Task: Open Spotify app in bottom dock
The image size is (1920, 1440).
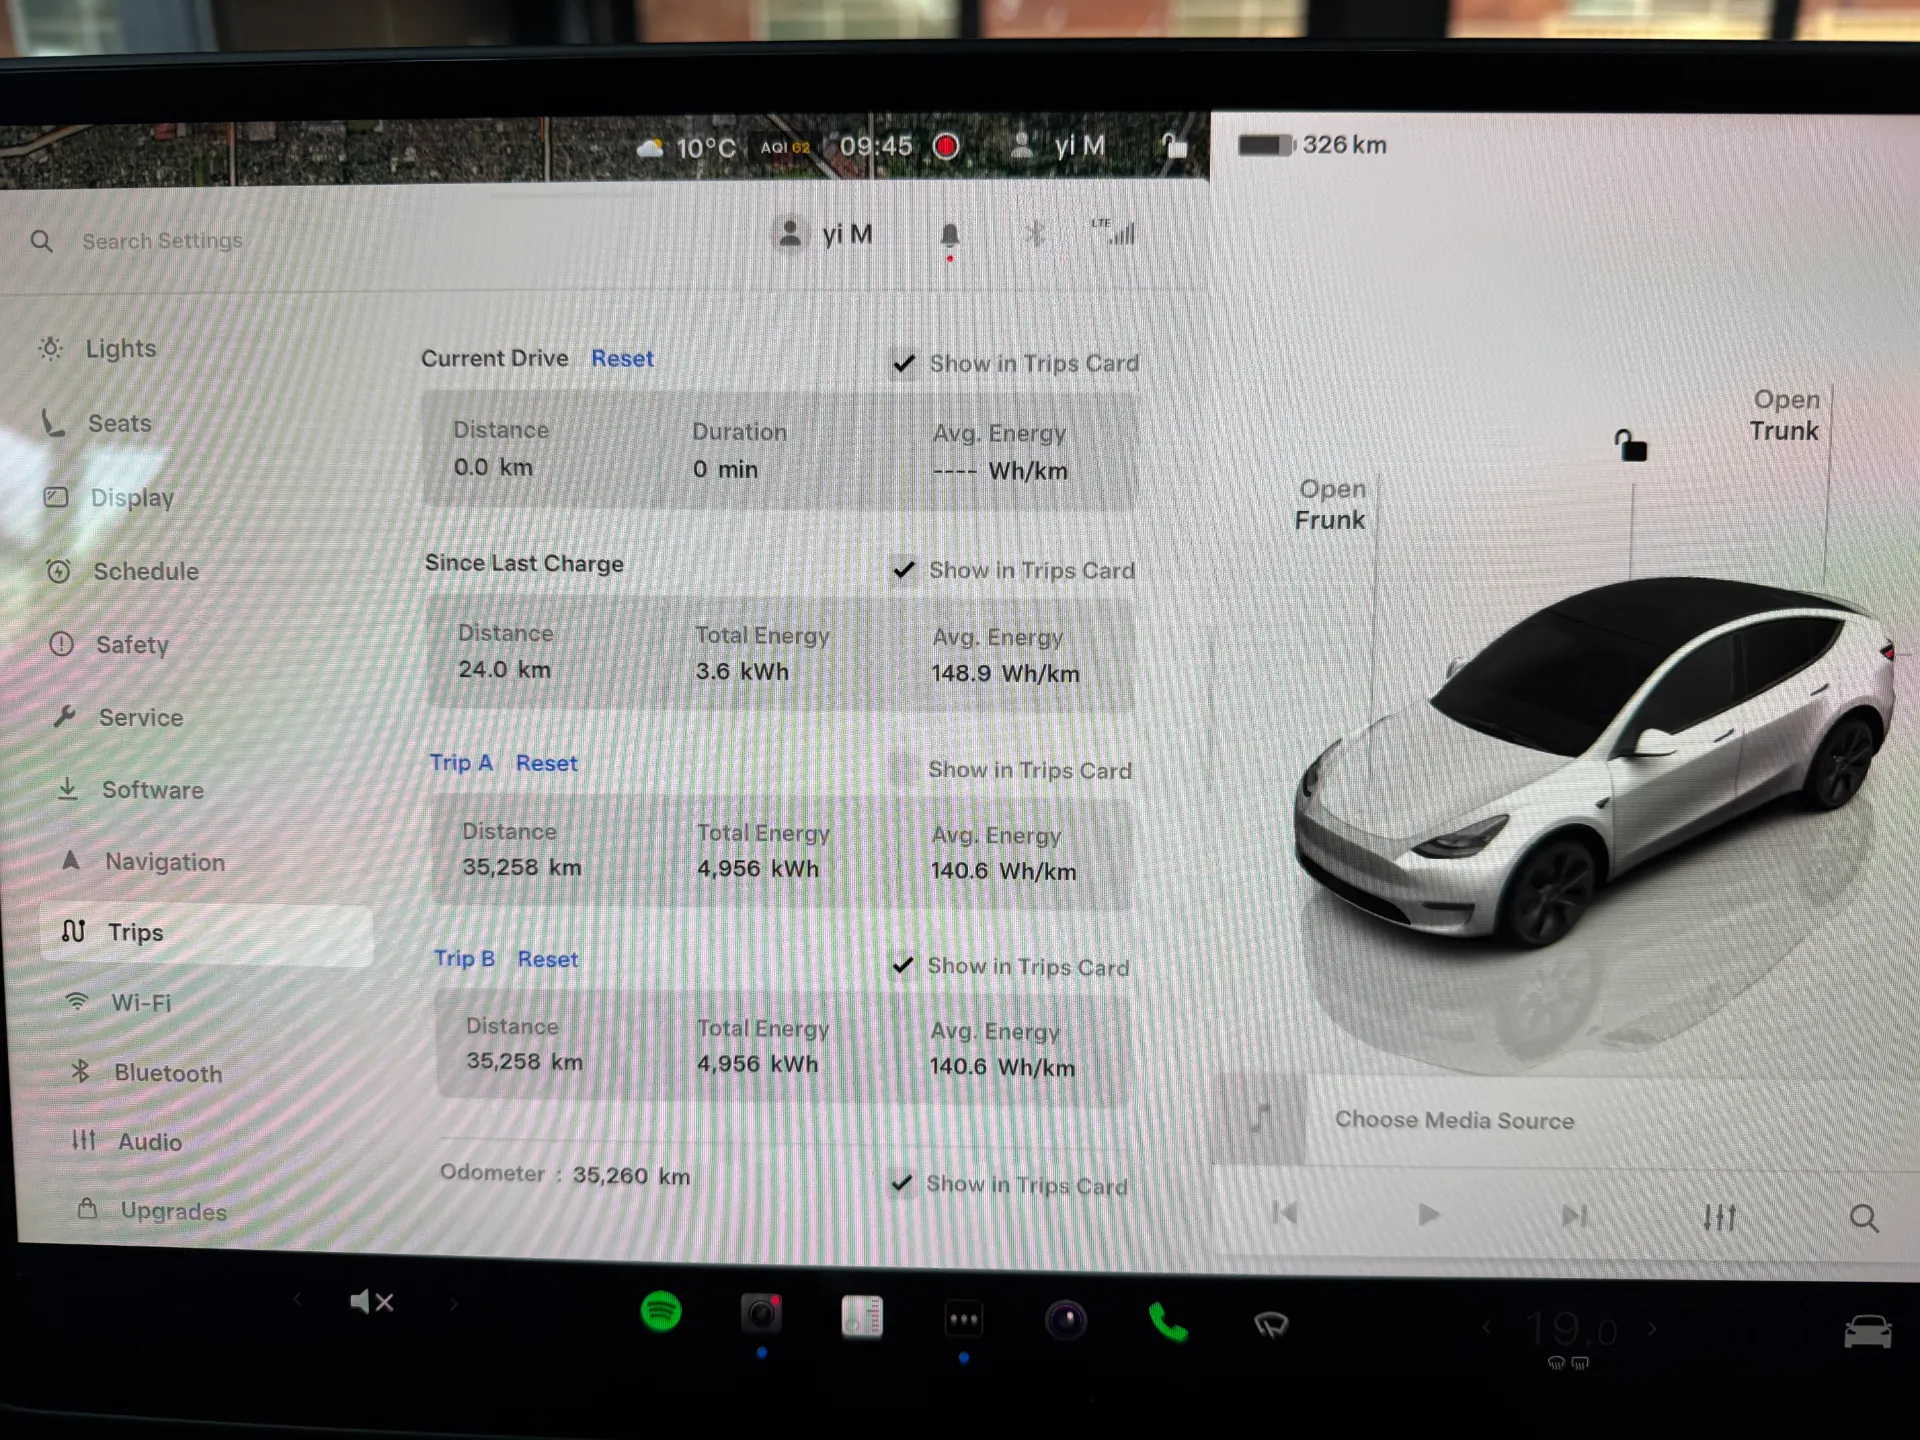Action: click(x=661, y=1311)
